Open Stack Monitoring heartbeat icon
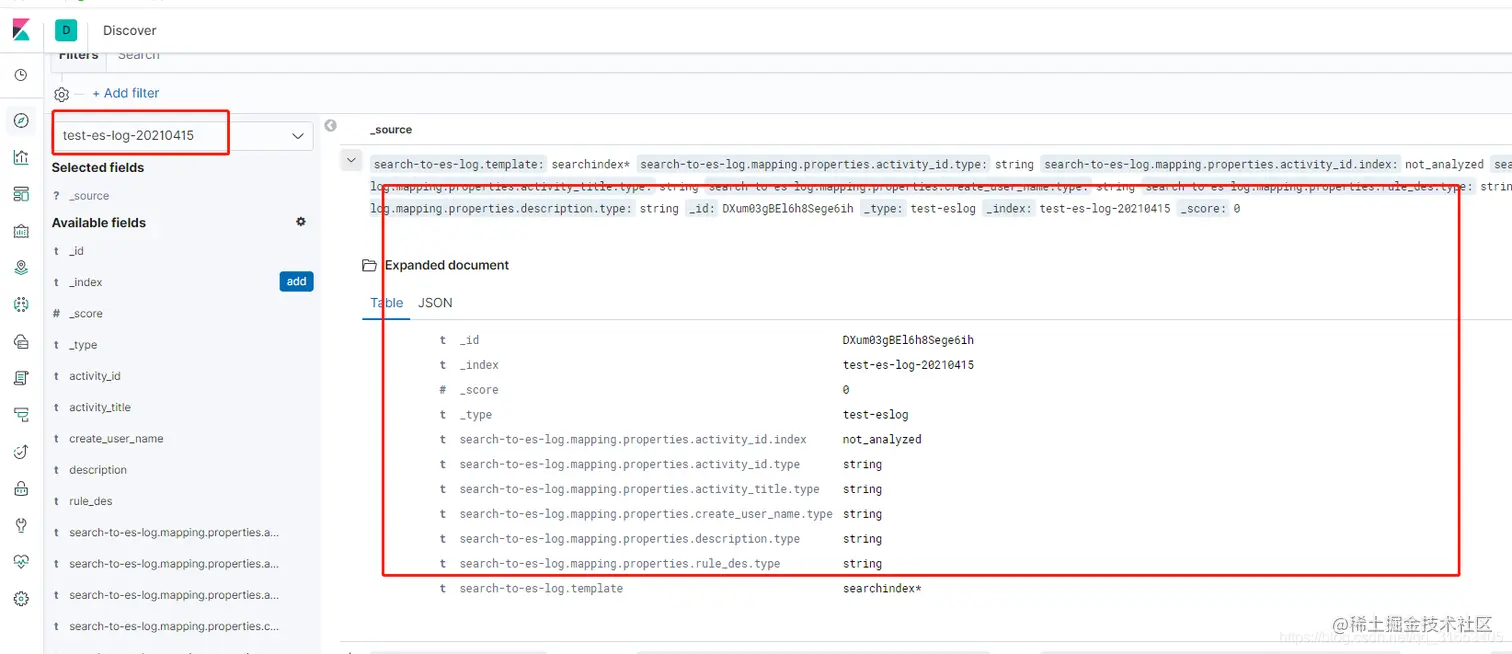 tap(21, 562)
